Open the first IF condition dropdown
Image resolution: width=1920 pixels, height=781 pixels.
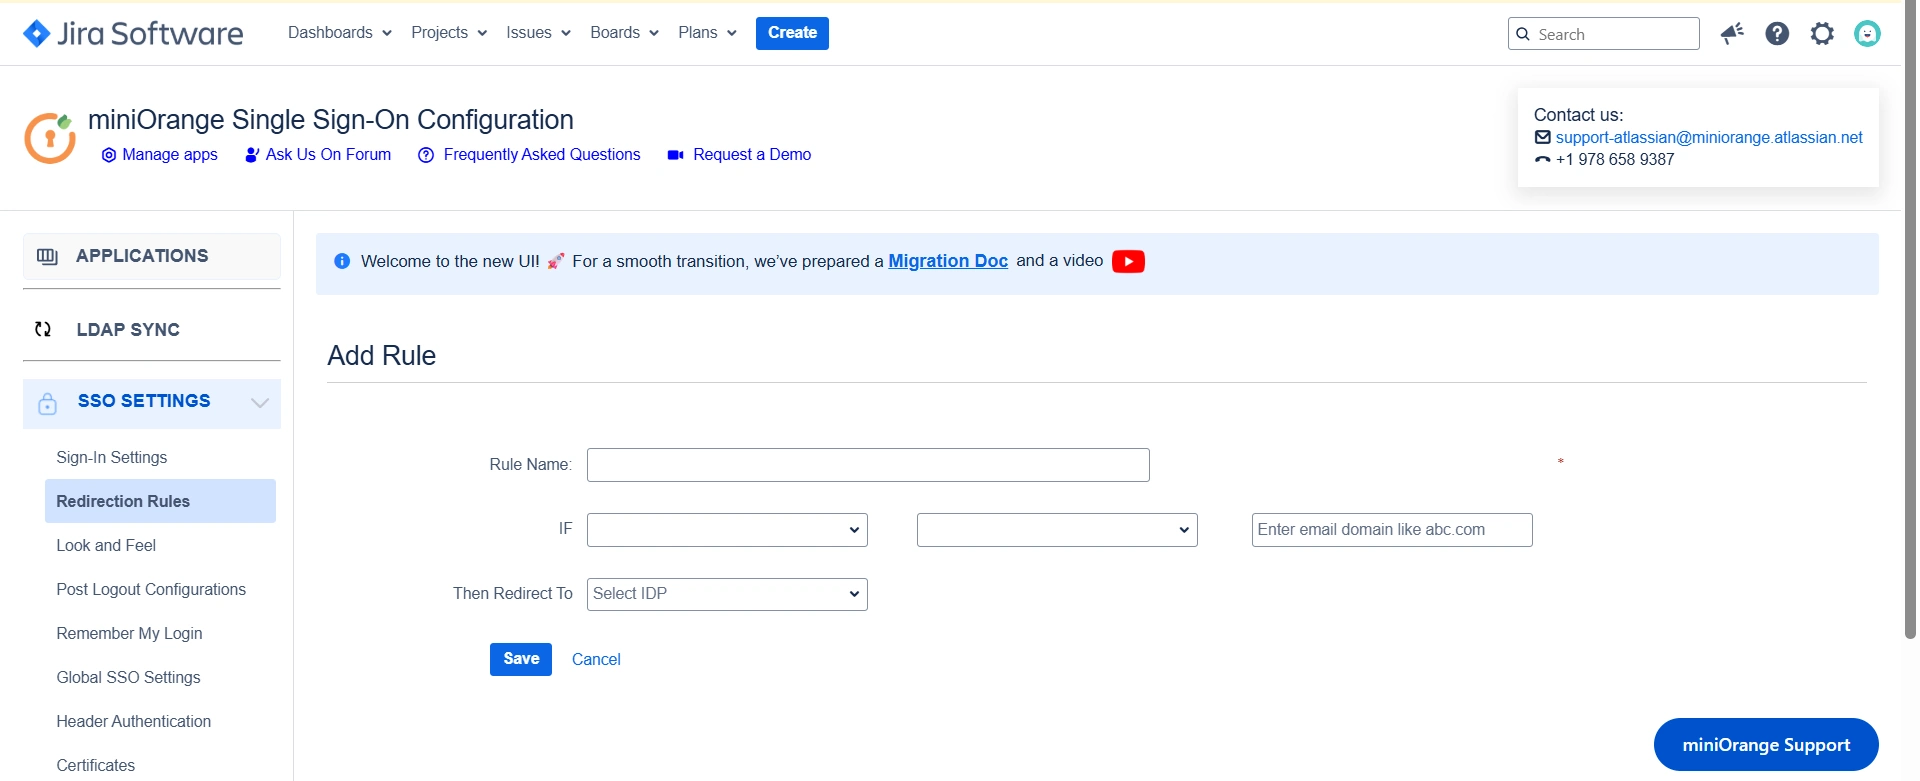click(x=726, y=530)
